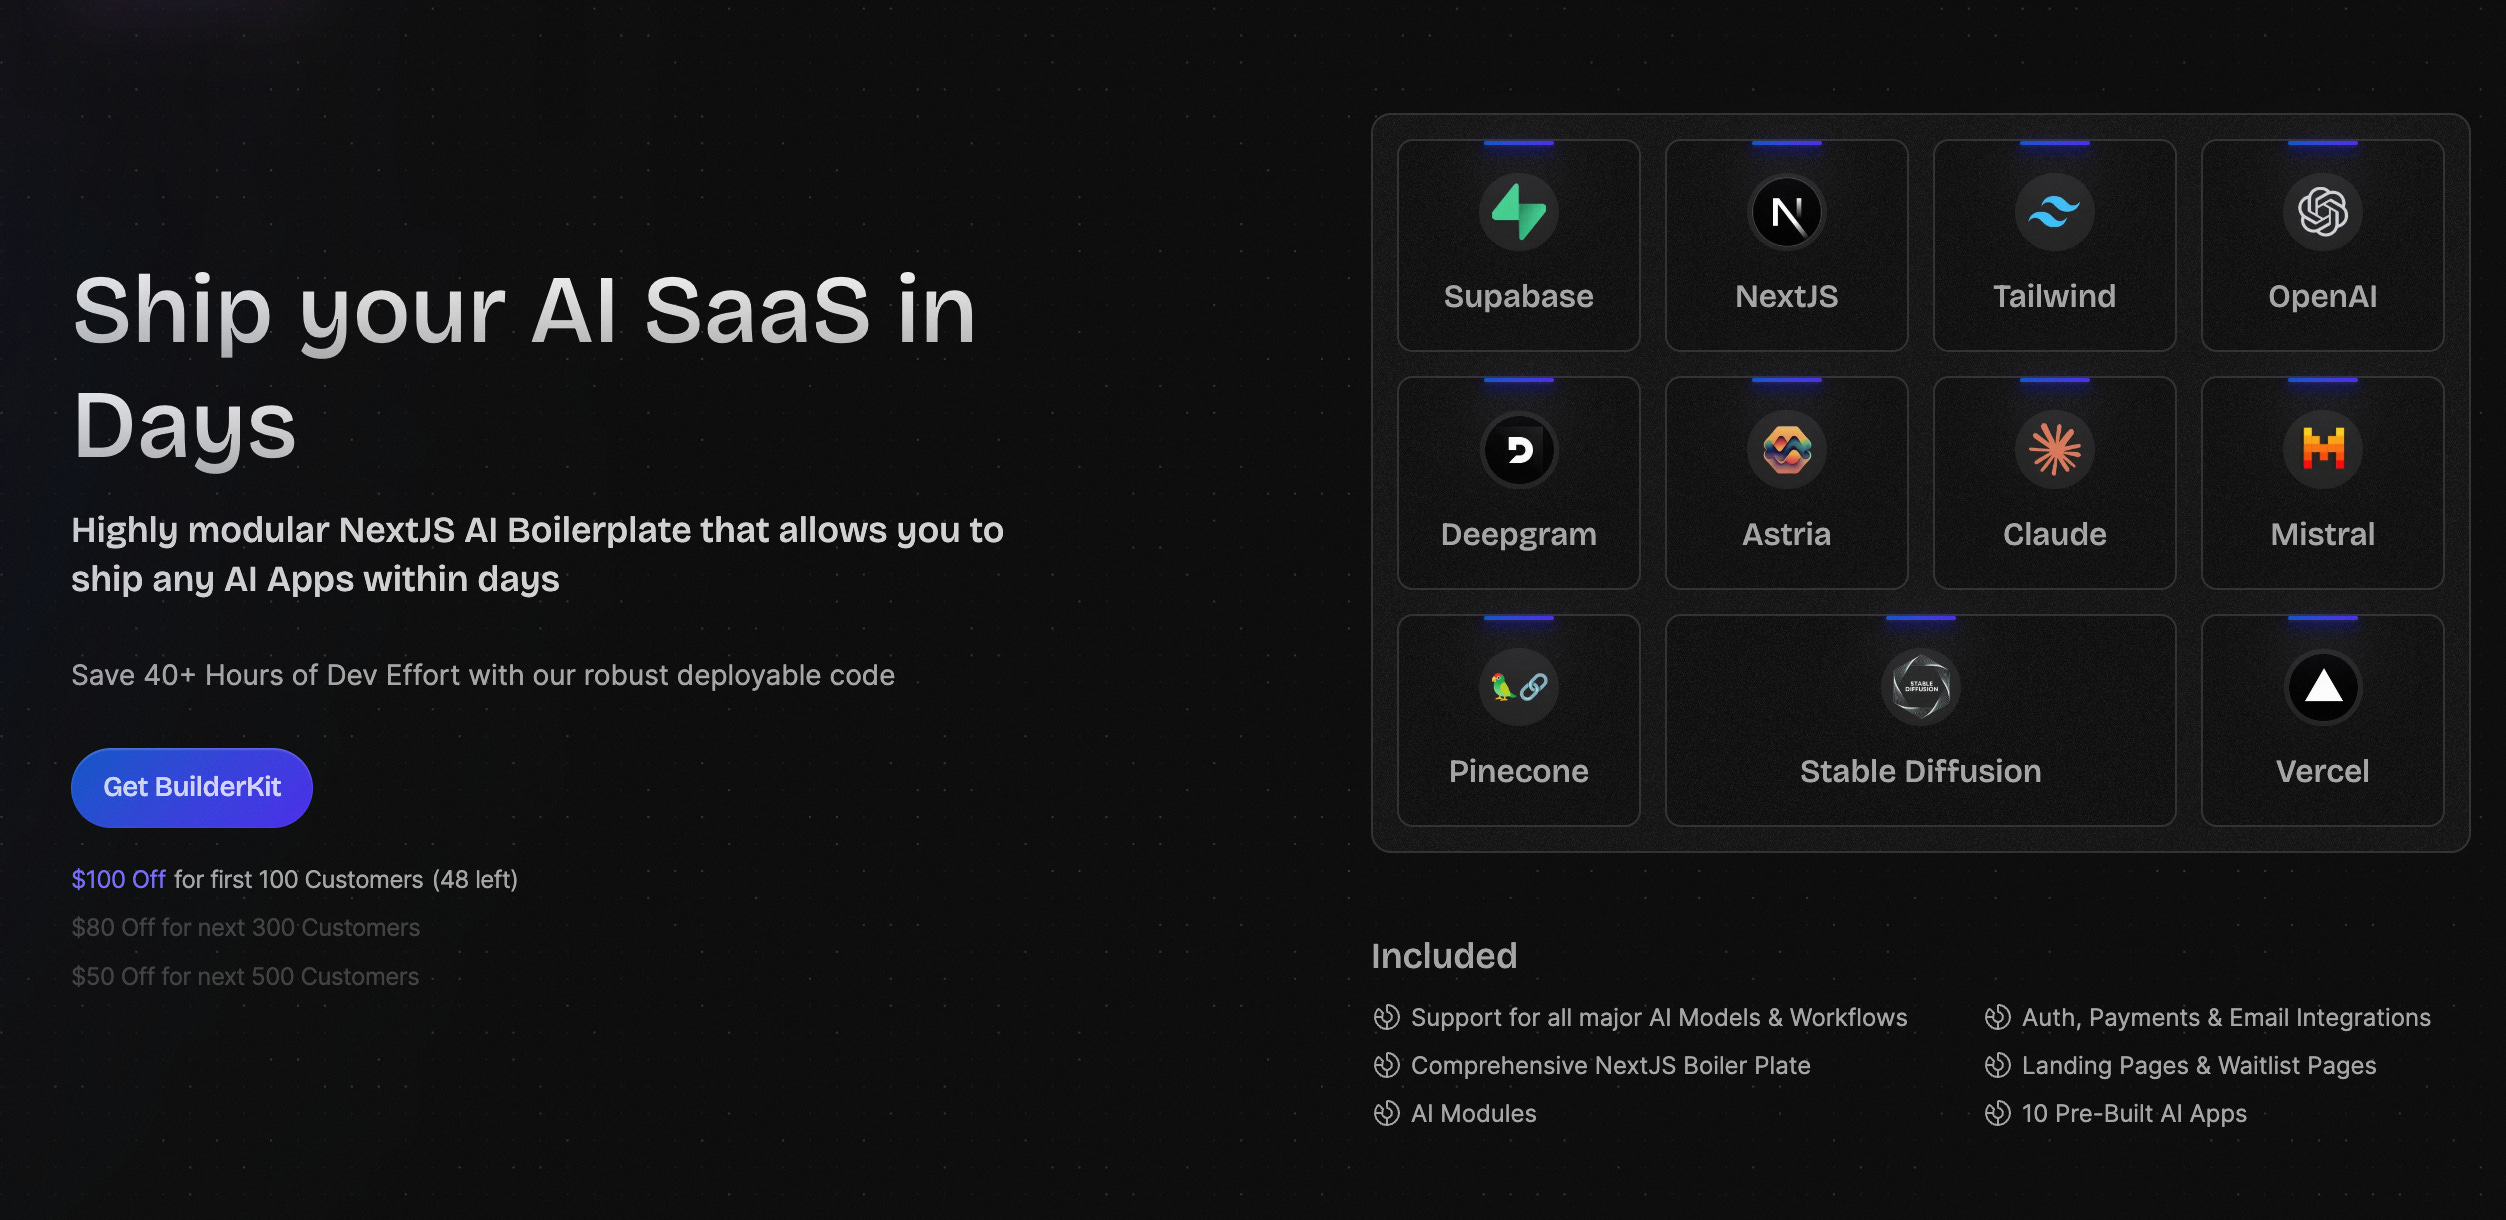
Task: Click the Stable Diffusion circular logo
Action: click(x=1920, y=687)
